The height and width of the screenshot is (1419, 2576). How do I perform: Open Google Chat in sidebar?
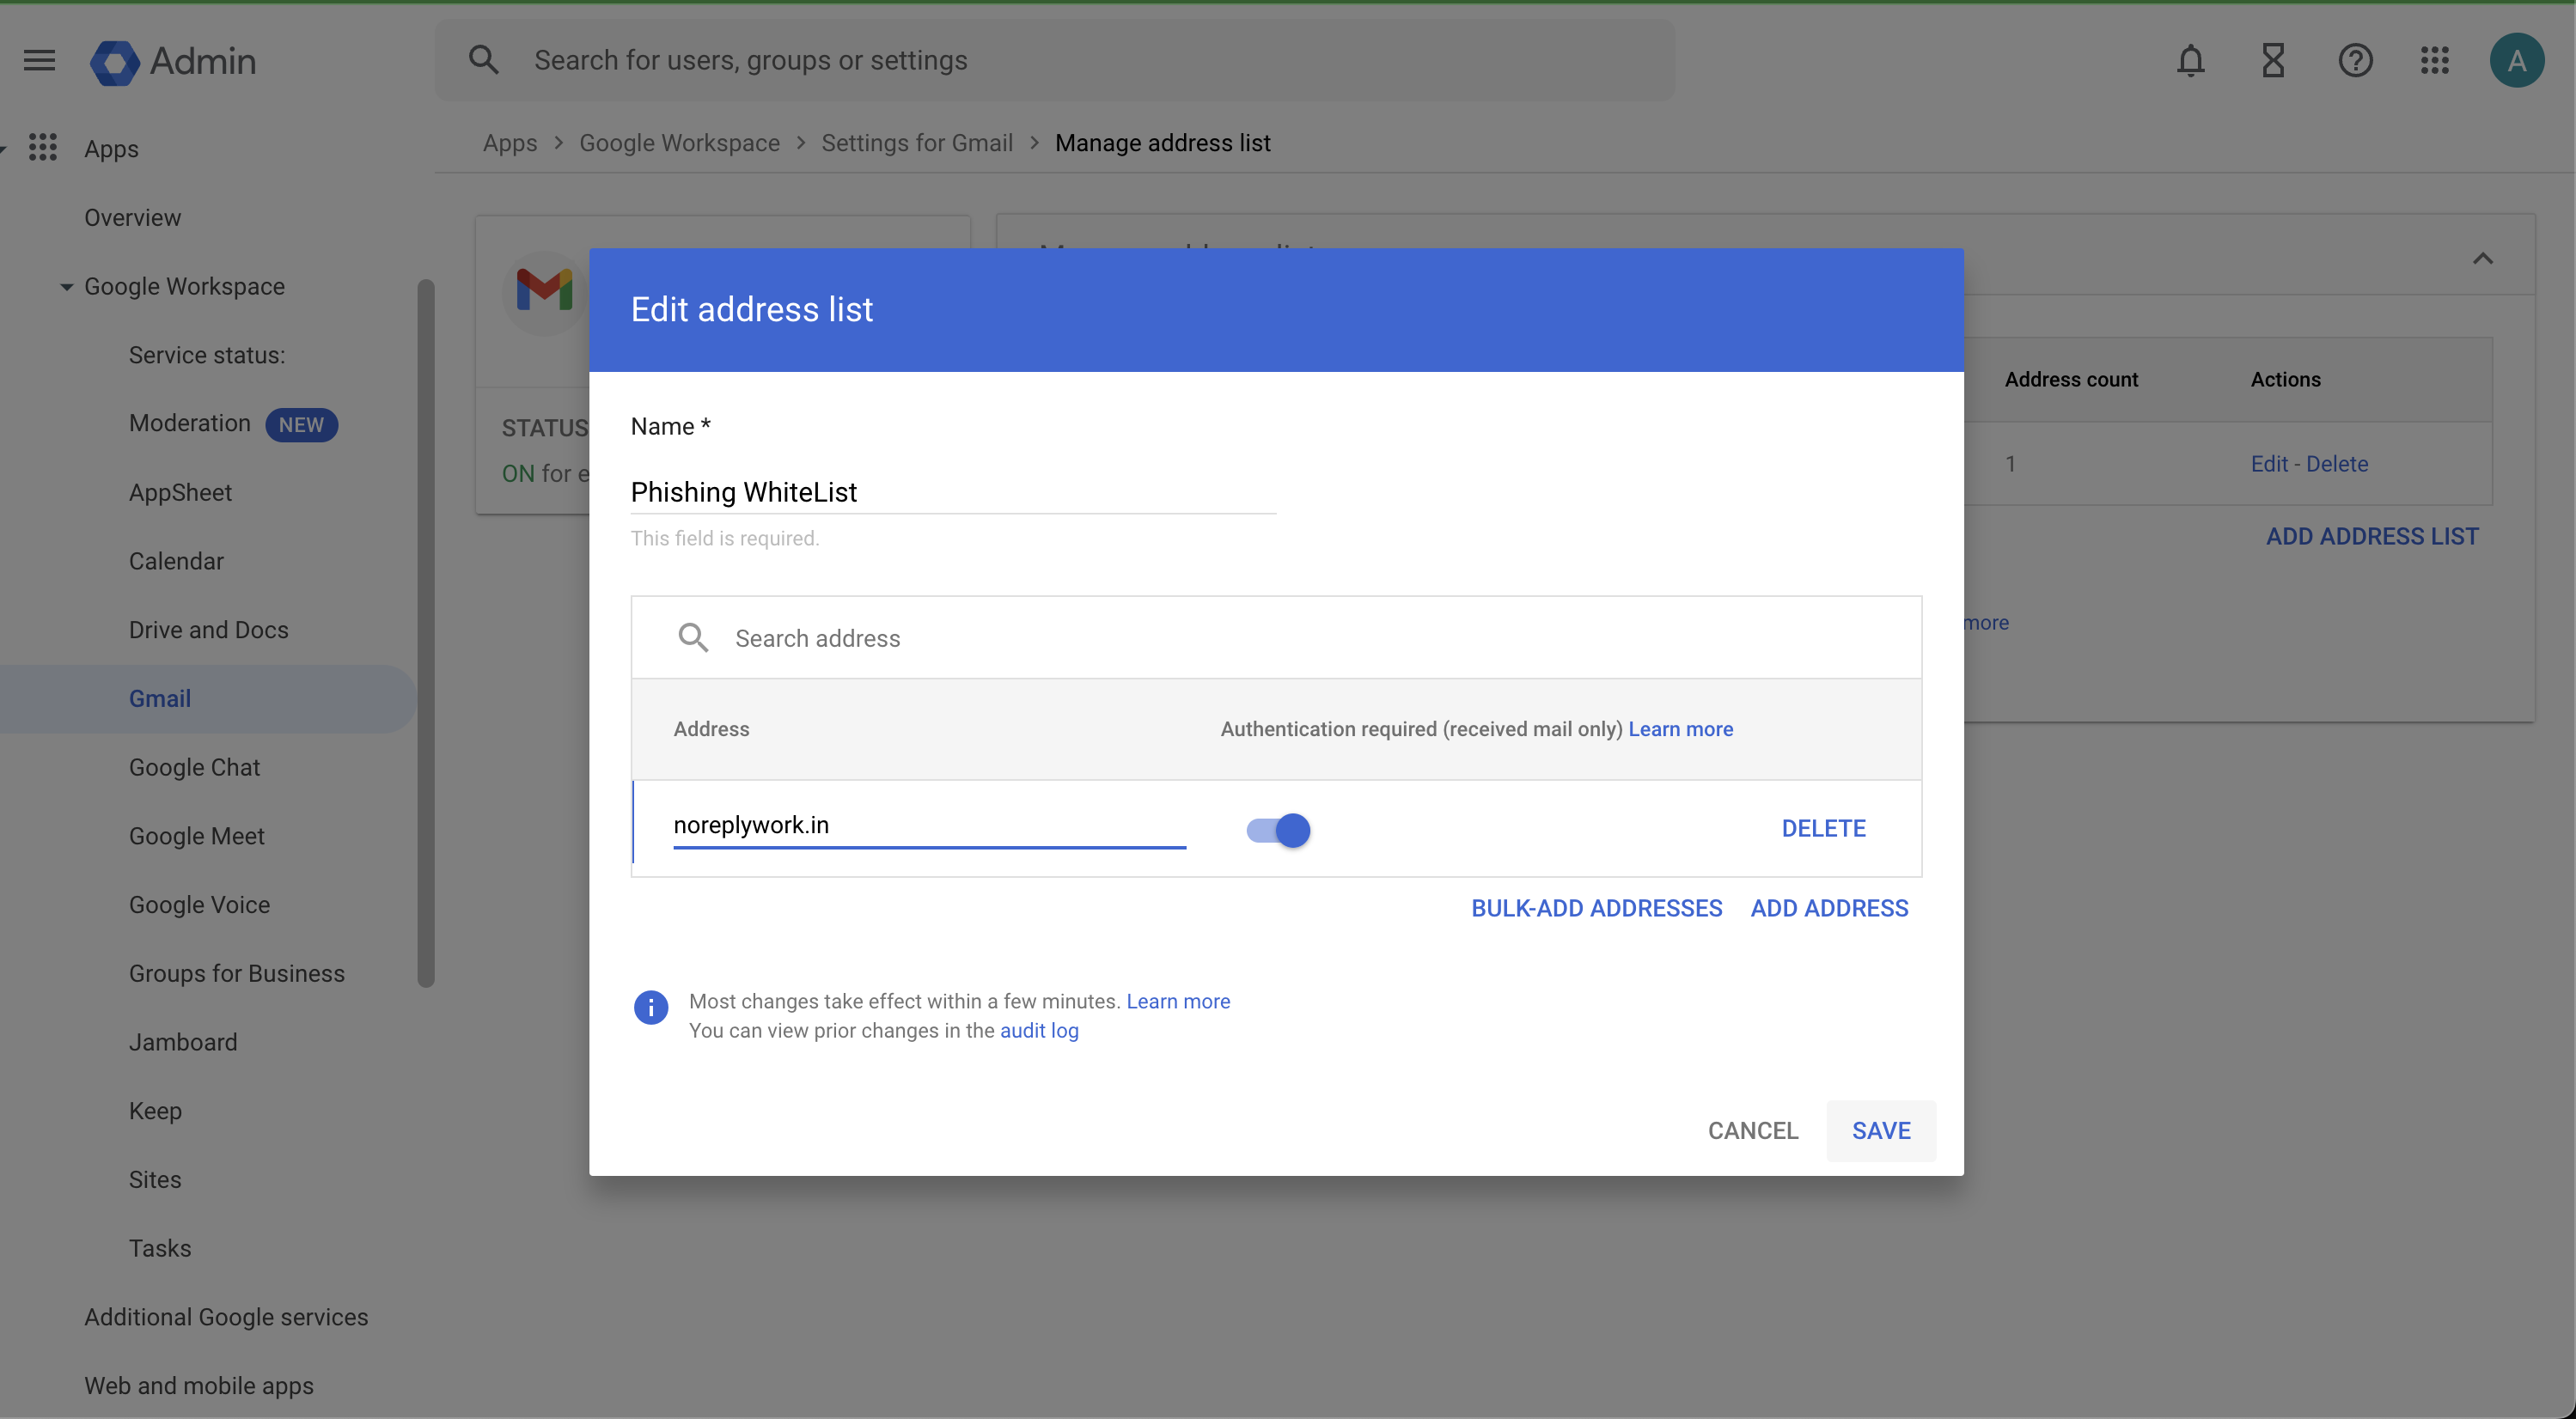(x=194, y=767)
